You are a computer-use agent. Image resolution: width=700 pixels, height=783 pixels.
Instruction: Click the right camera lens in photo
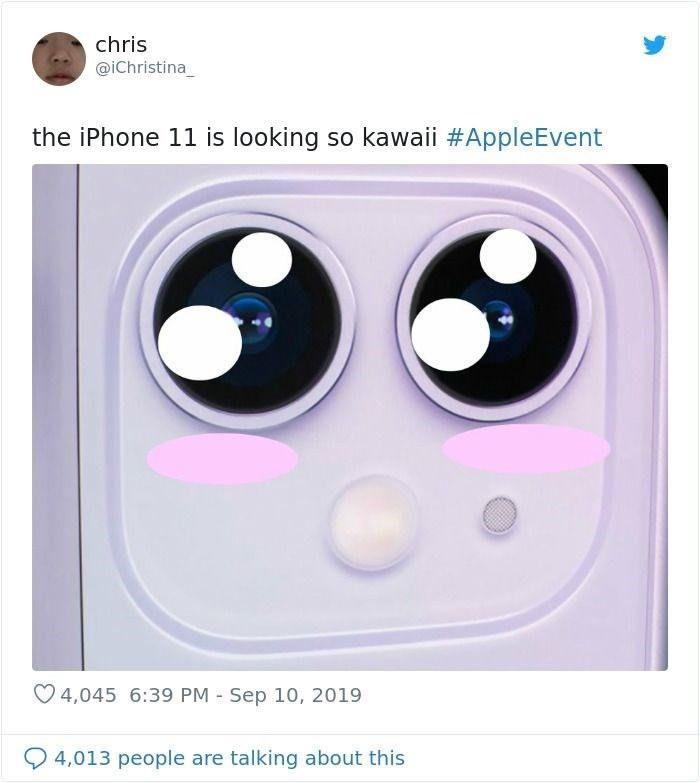click(494, 318)
